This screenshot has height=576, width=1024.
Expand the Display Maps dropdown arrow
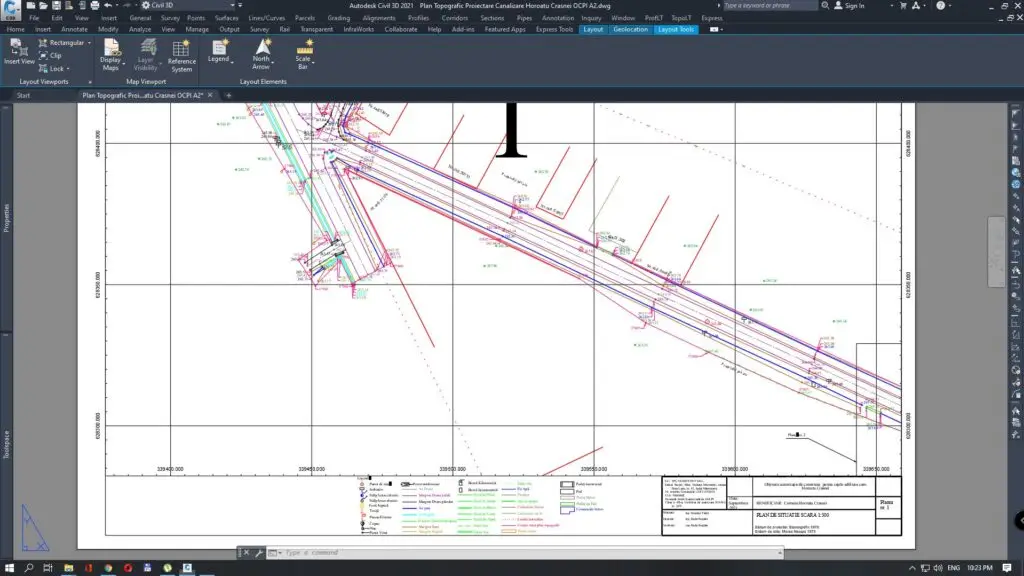pyautogui.click(x=123, y=63)
